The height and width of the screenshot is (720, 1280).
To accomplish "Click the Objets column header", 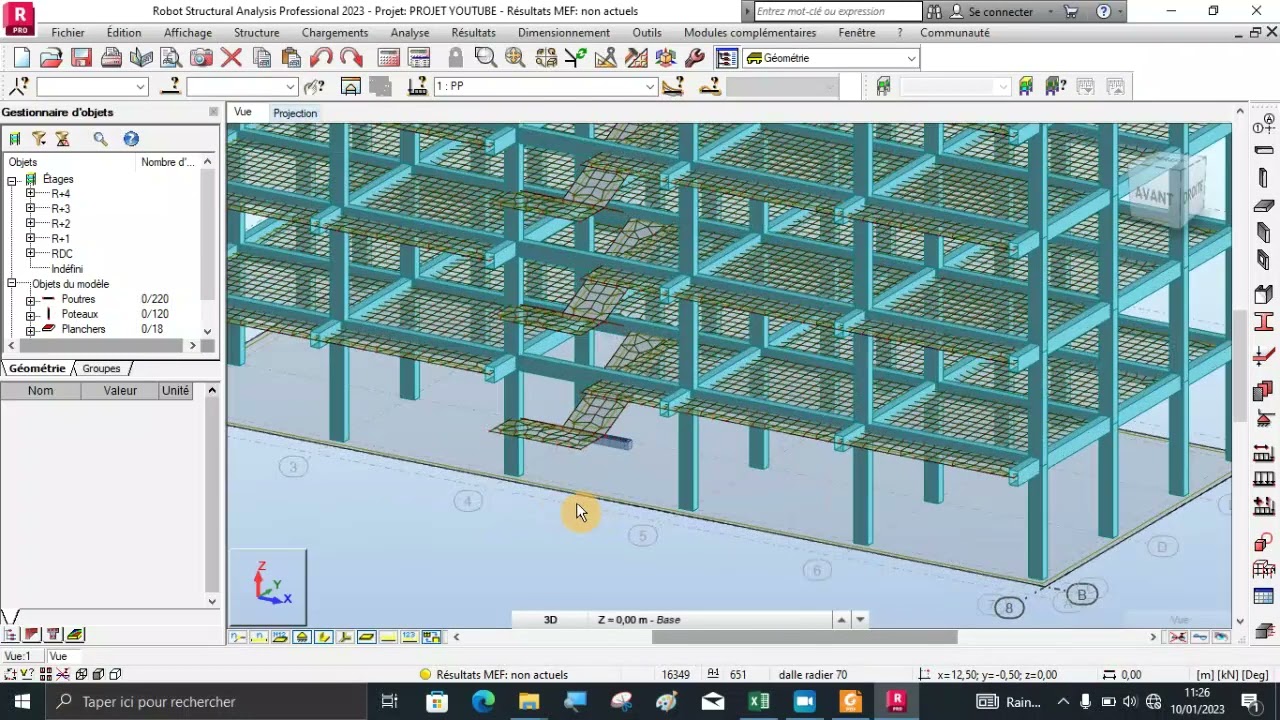I will pos(68,162).
